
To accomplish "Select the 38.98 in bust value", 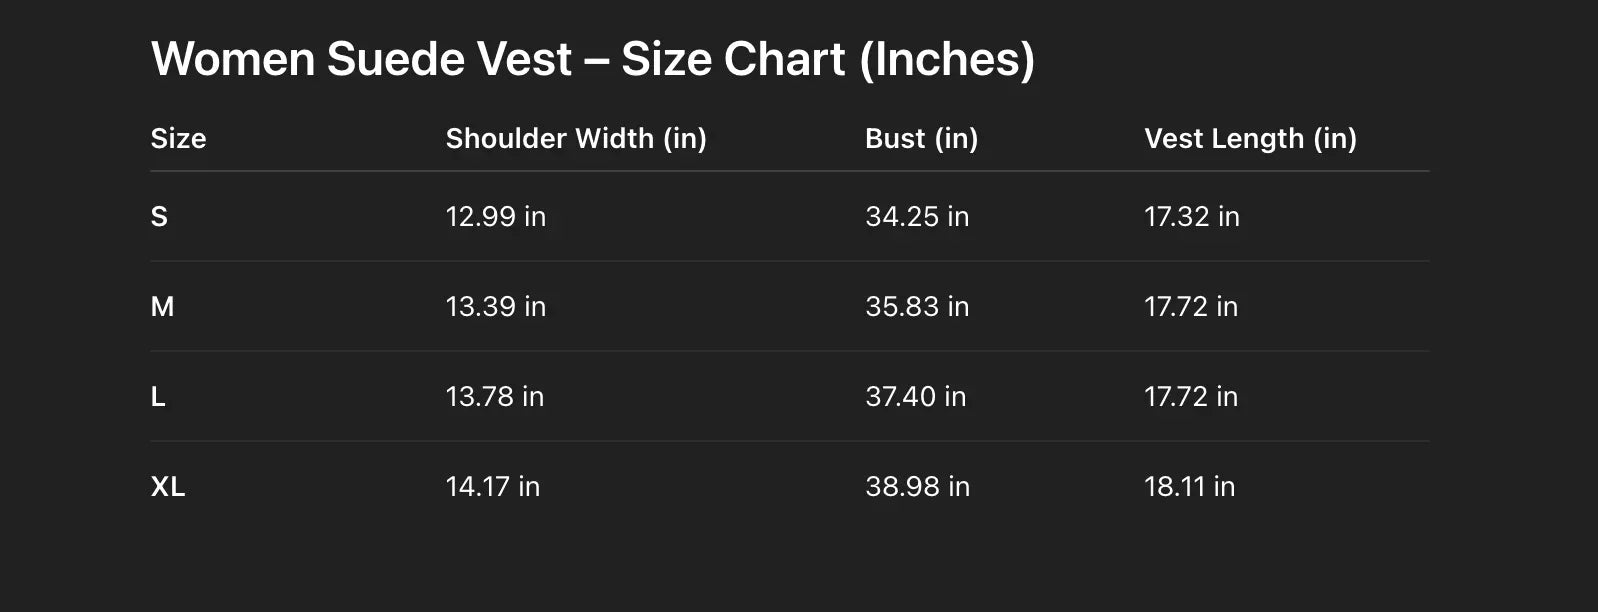I will tap(918, 487).
